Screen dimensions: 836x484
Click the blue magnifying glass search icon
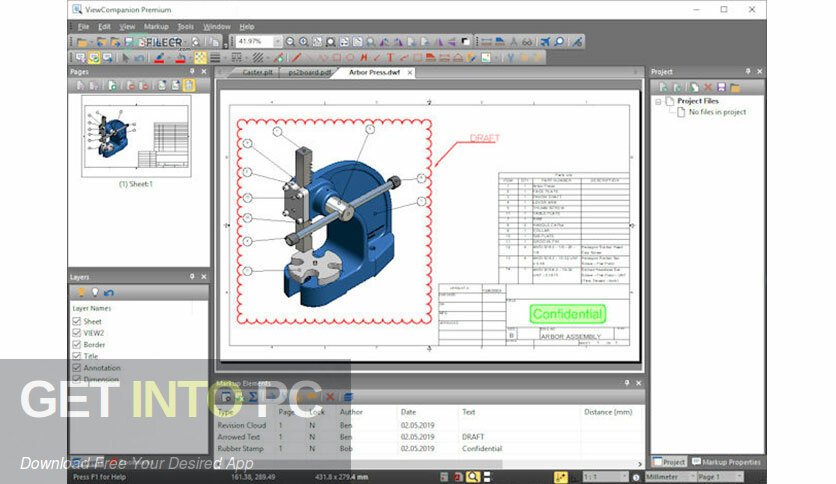pos(559,42)
